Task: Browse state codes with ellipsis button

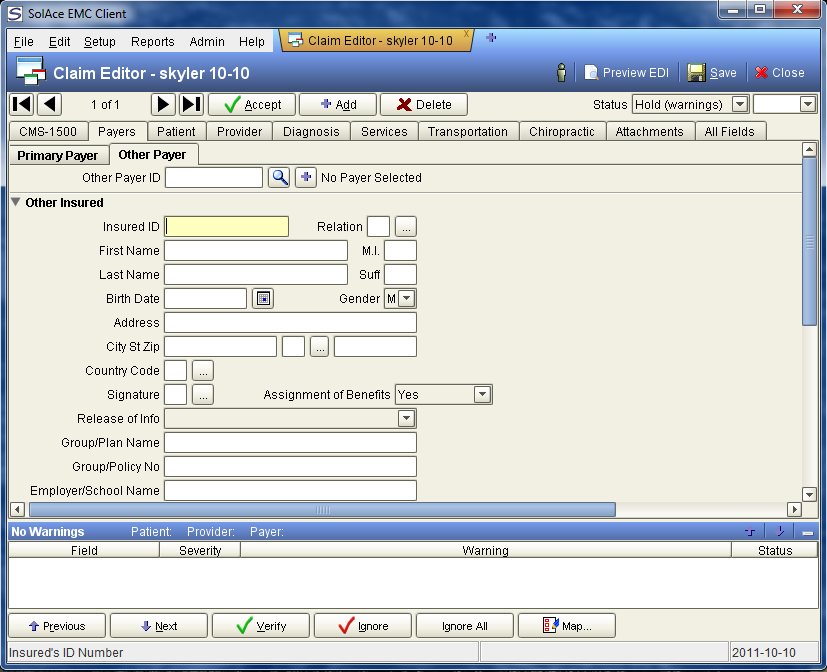Action: (x=320, y=347)
